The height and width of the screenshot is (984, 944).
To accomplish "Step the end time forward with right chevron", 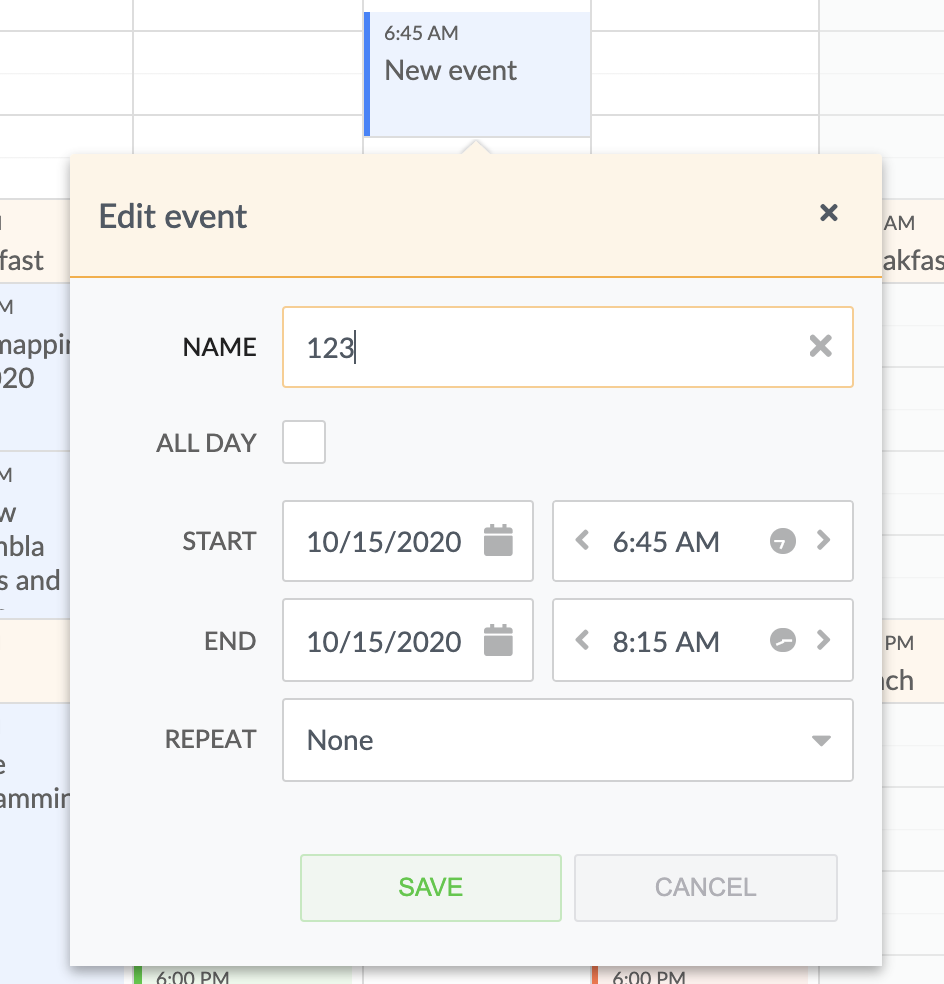I will click(824, 640).
